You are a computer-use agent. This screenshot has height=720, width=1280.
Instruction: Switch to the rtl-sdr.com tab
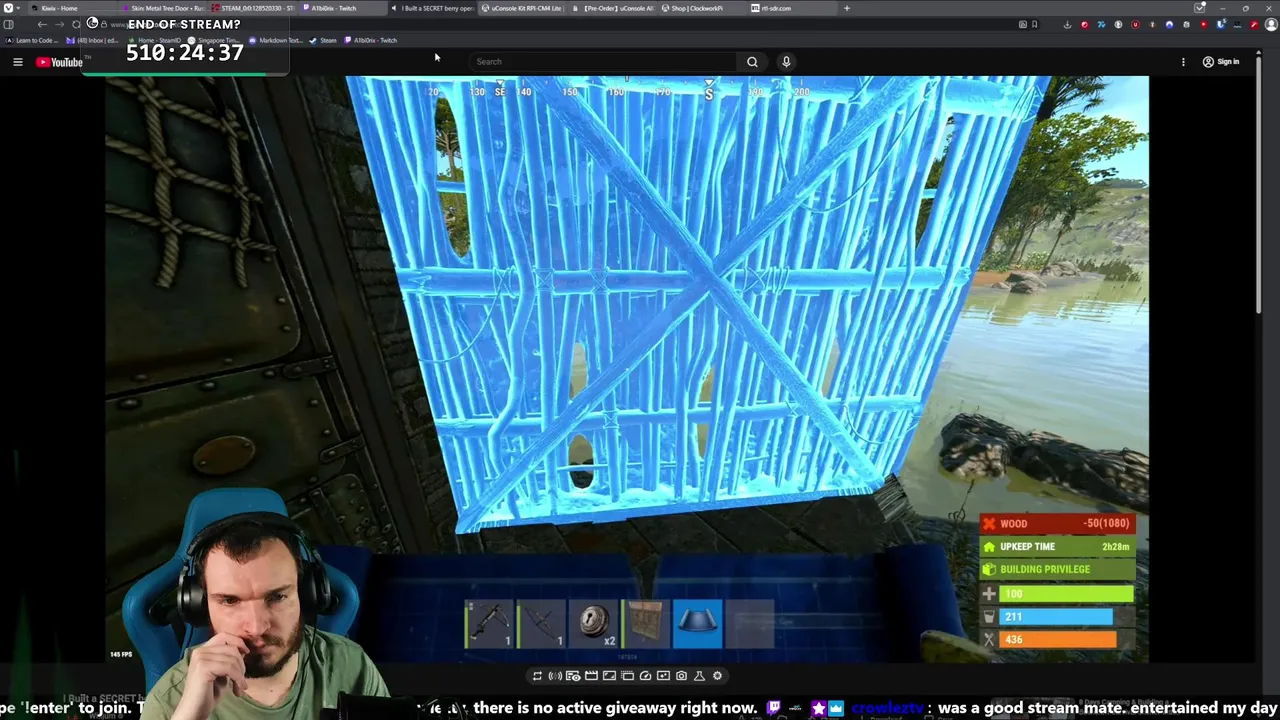click(x=790, y=8)
